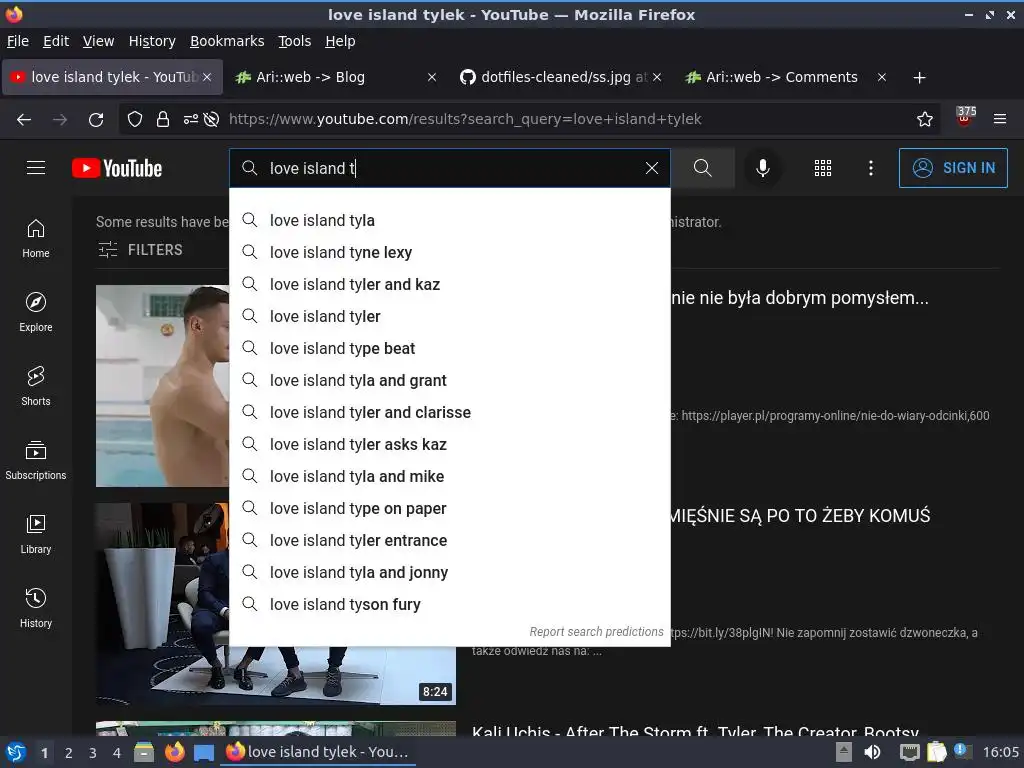This screenshot has height=768, width=1024.
Task: Select suggestion 'love island tyla and jonny'
Action: tap(450, 572)
